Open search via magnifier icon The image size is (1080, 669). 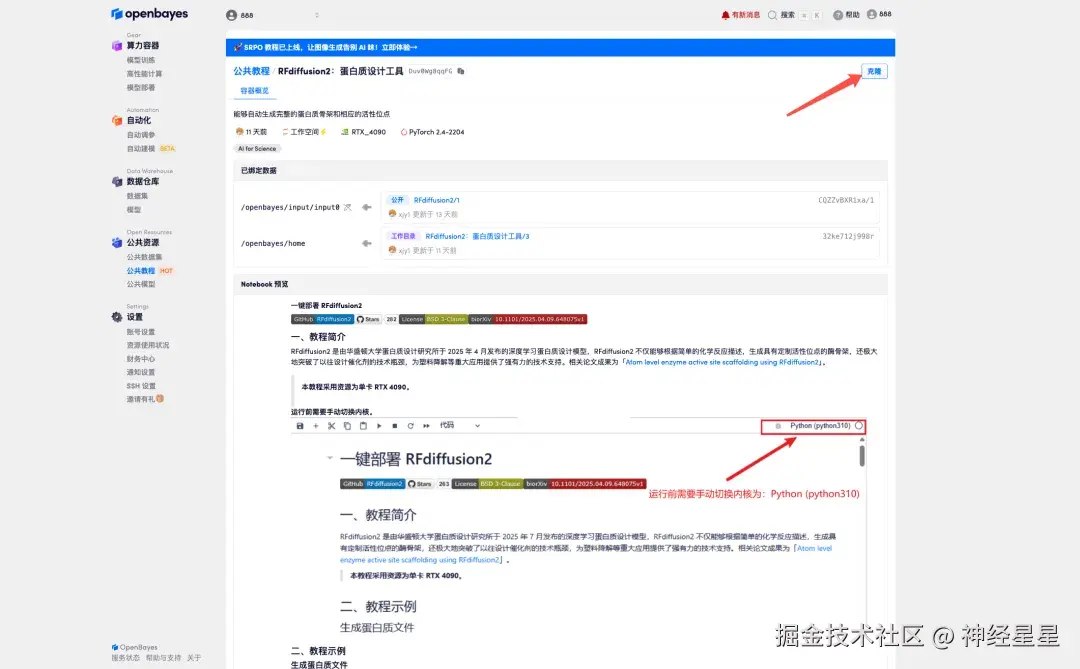point(772,14)
